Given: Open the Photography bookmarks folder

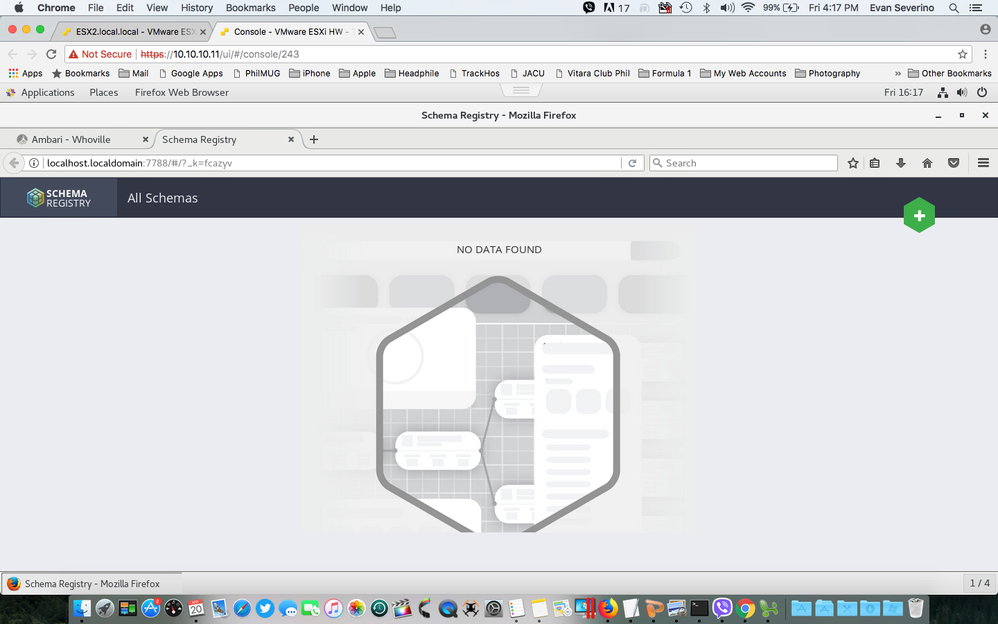Looking at the screenshot, I should point(827,73).
